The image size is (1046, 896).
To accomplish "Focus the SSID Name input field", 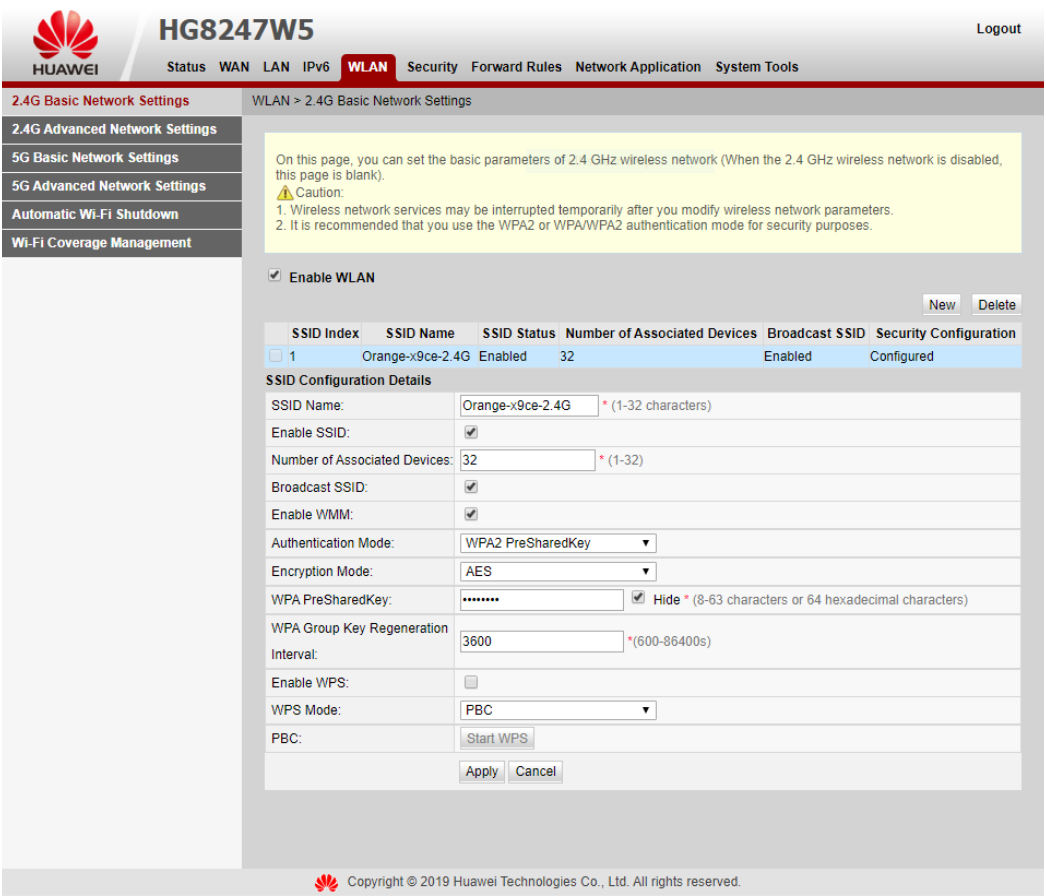I will (x=529, y=406).
